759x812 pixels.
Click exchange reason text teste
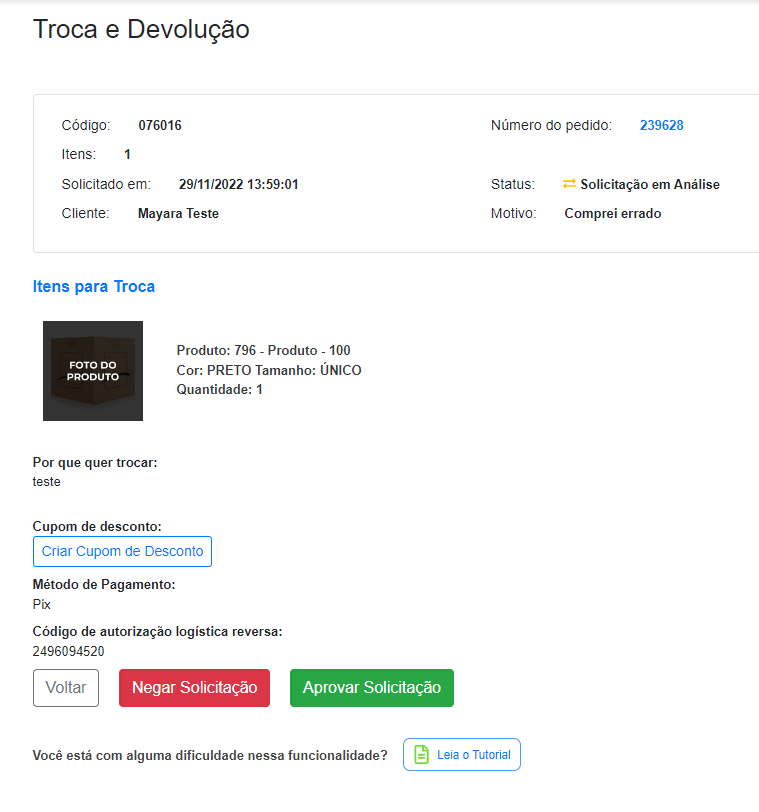pos(47,482)
